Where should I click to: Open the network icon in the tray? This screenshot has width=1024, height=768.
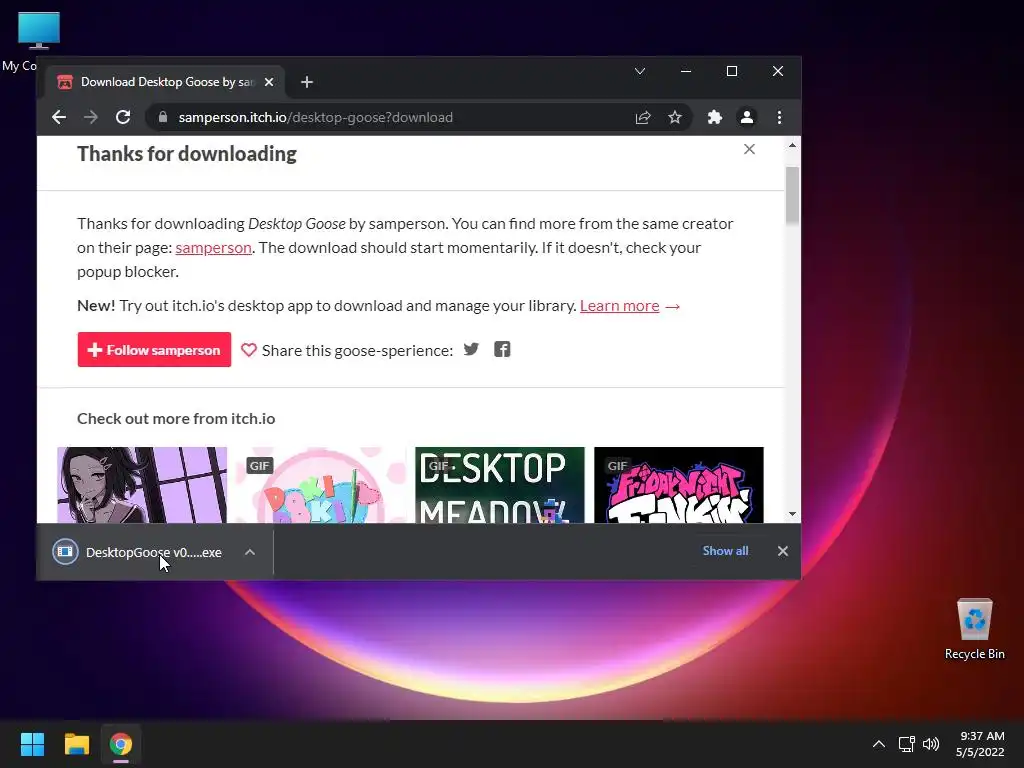[906, 744]
